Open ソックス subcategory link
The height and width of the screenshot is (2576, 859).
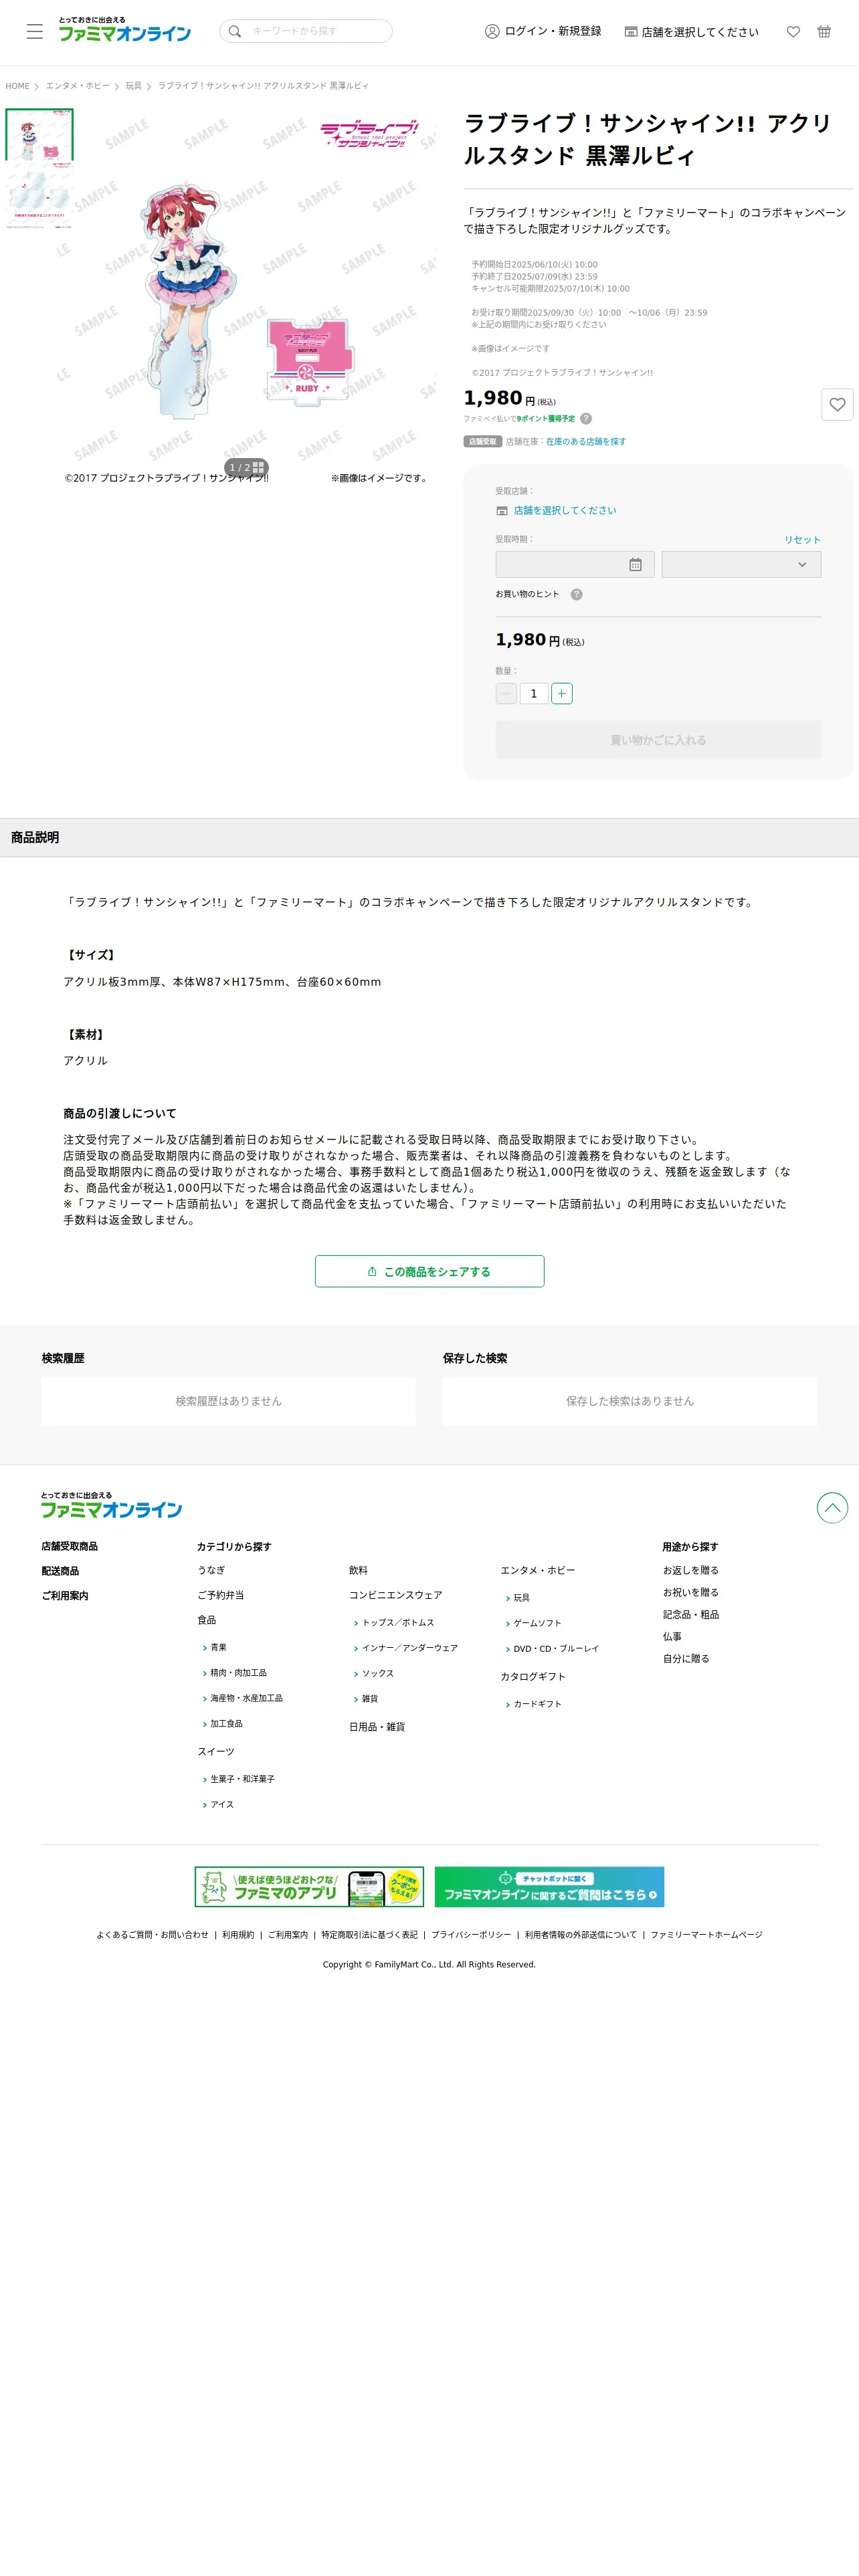377,1673
